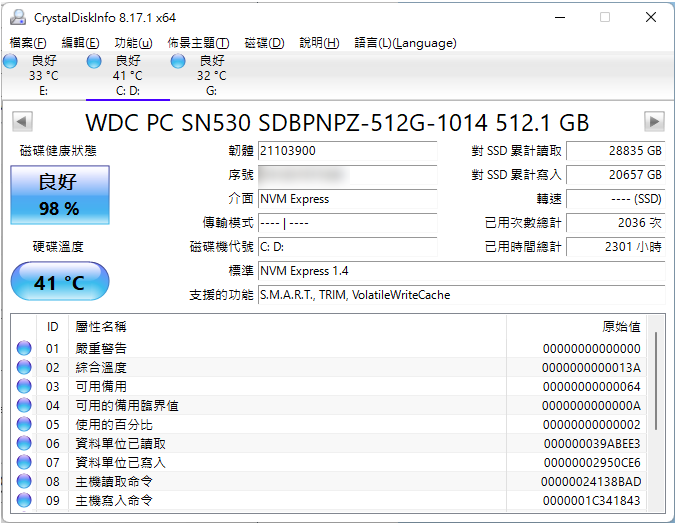Click the firmware field 21103900
Viewport: 676px width, 525px height.
[347, 151]
